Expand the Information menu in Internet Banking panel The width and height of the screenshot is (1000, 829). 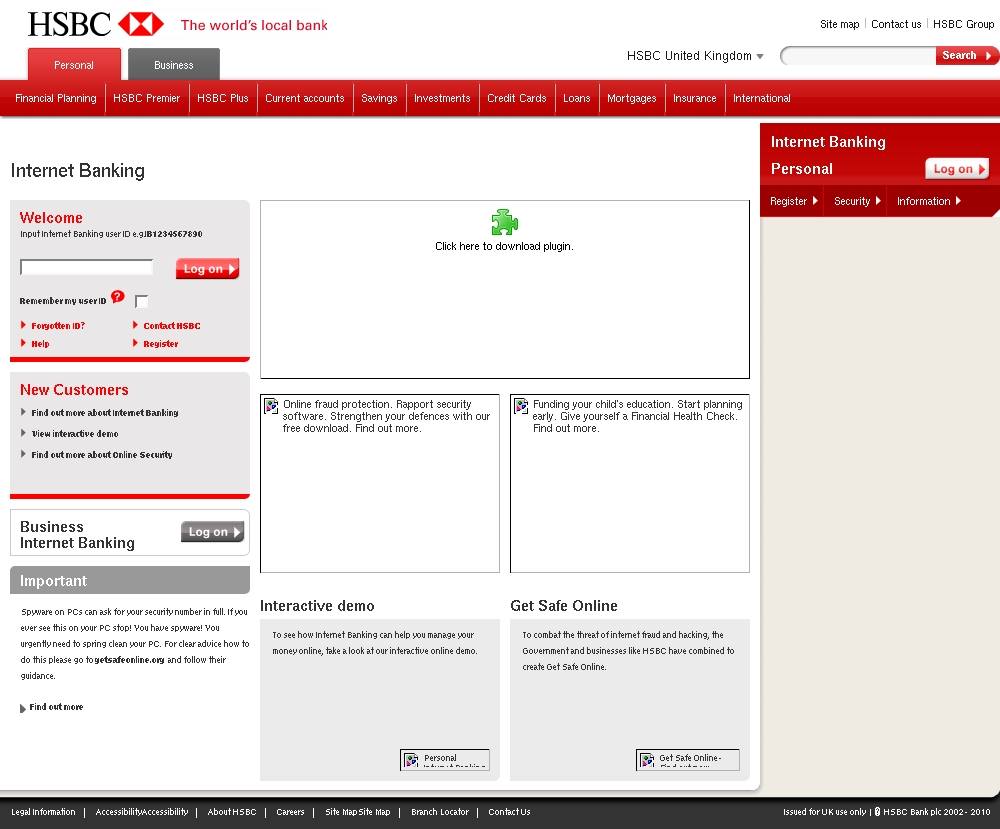pos(929,201)
